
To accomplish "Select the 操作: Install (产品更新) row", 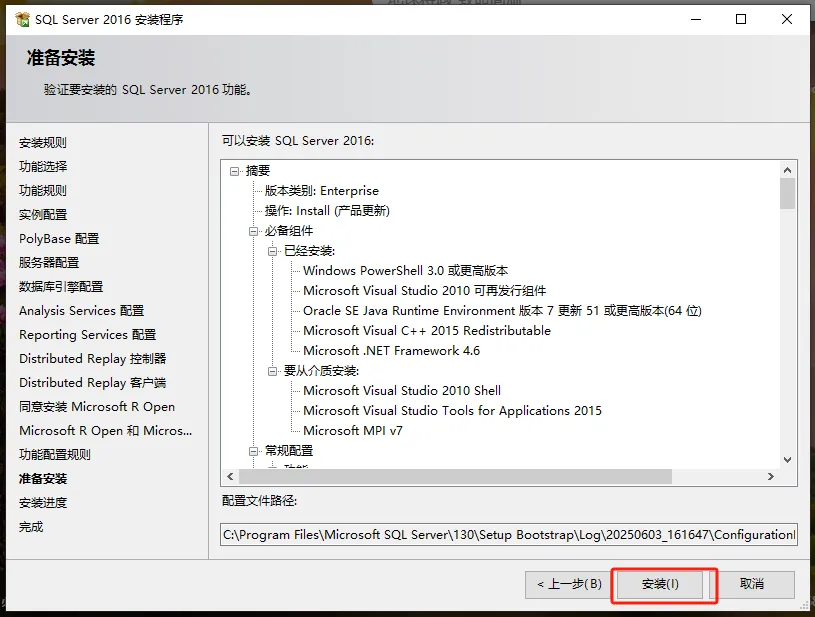I will (x=327, y=211).
